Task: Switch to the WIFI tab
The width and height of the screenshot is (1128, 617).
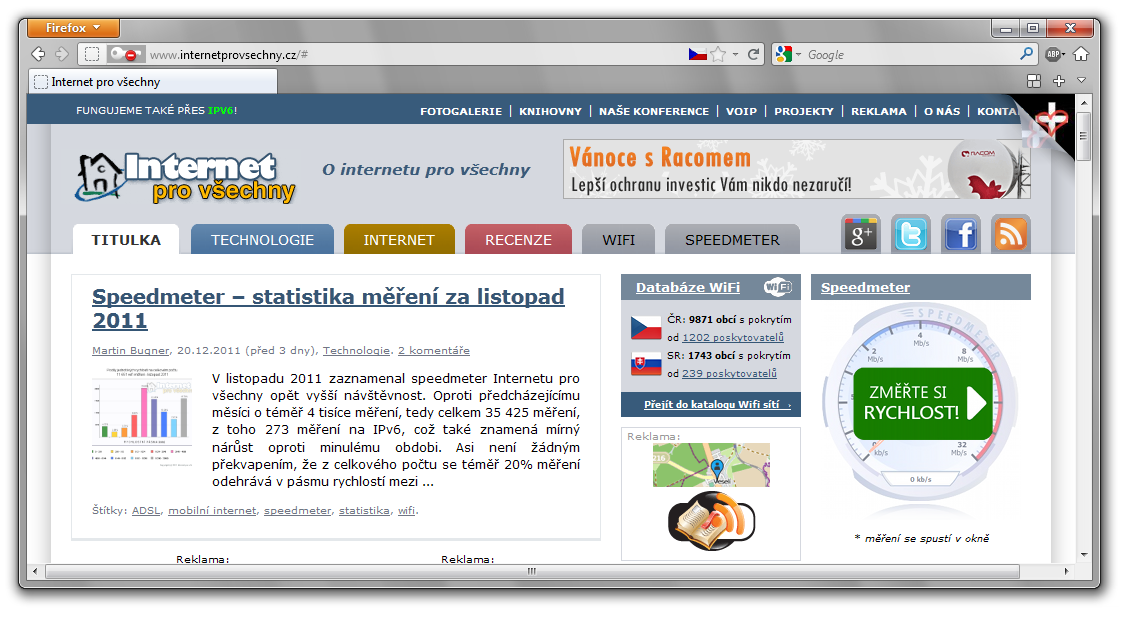Action: click(619, 239)
